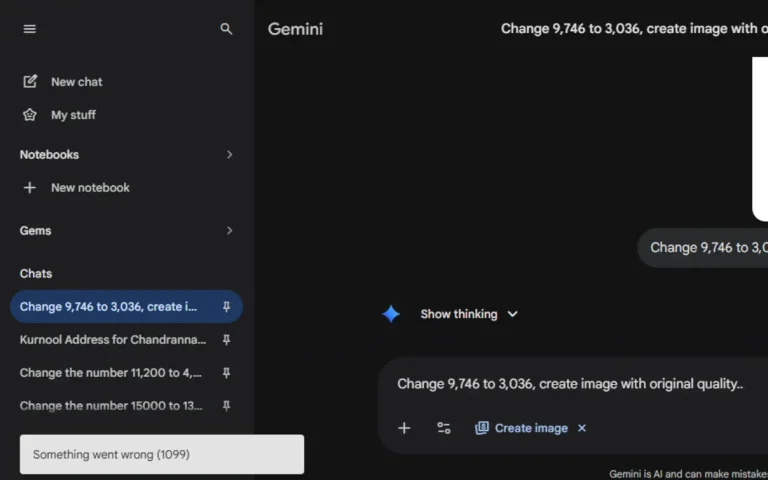Open the 'Kurnool Address for Chandranna...' chat
Image resolution: width=768 pixels, height=480 pixels.
click(113, 340)
